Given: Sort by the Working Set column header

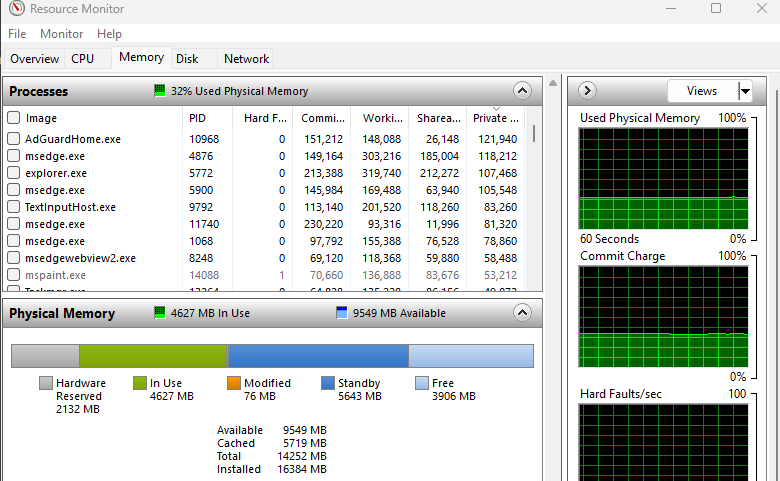Looking at the screenshot, I should pos(380,118).
